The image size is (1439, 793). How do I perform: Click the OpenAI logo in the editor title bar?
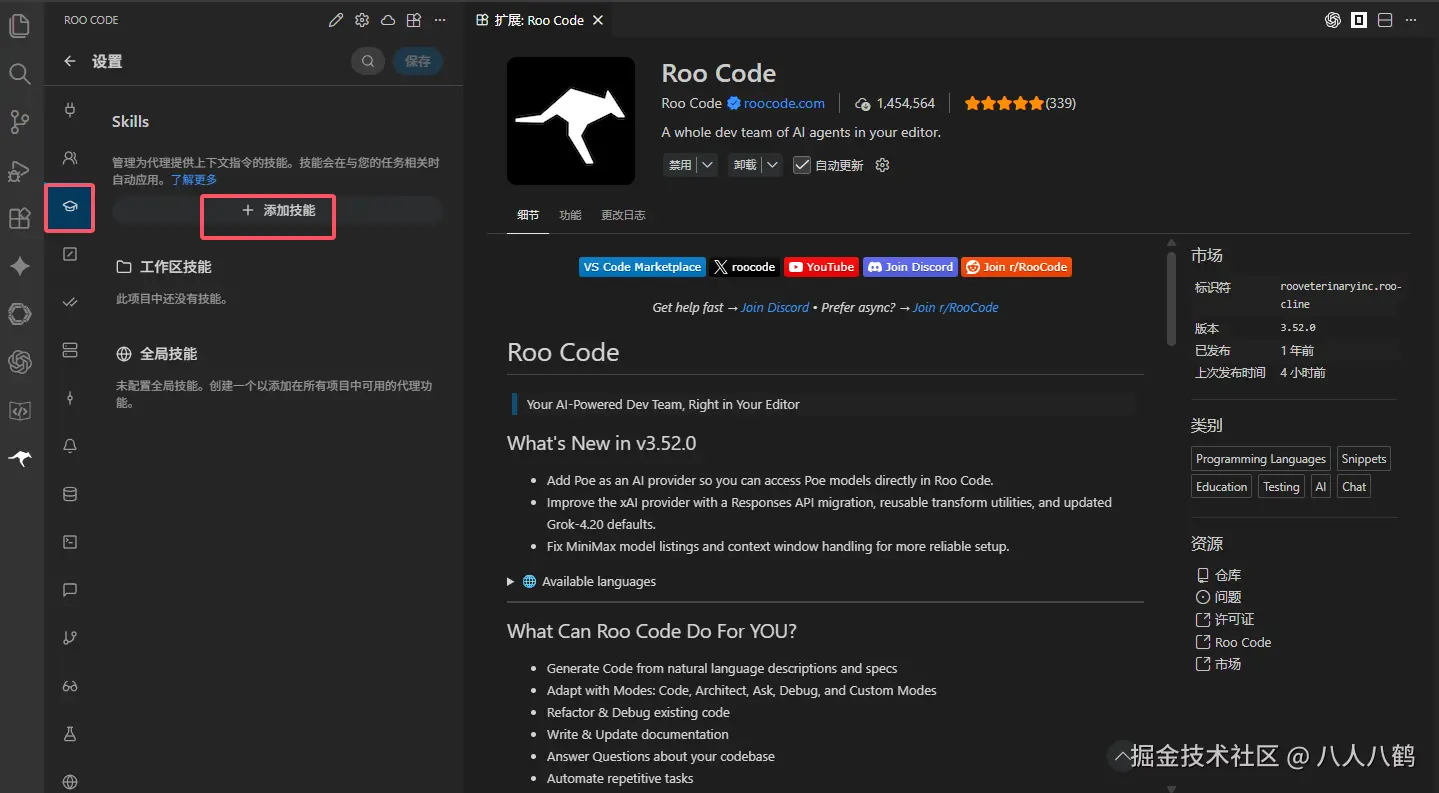click(x=1333, y=20)
